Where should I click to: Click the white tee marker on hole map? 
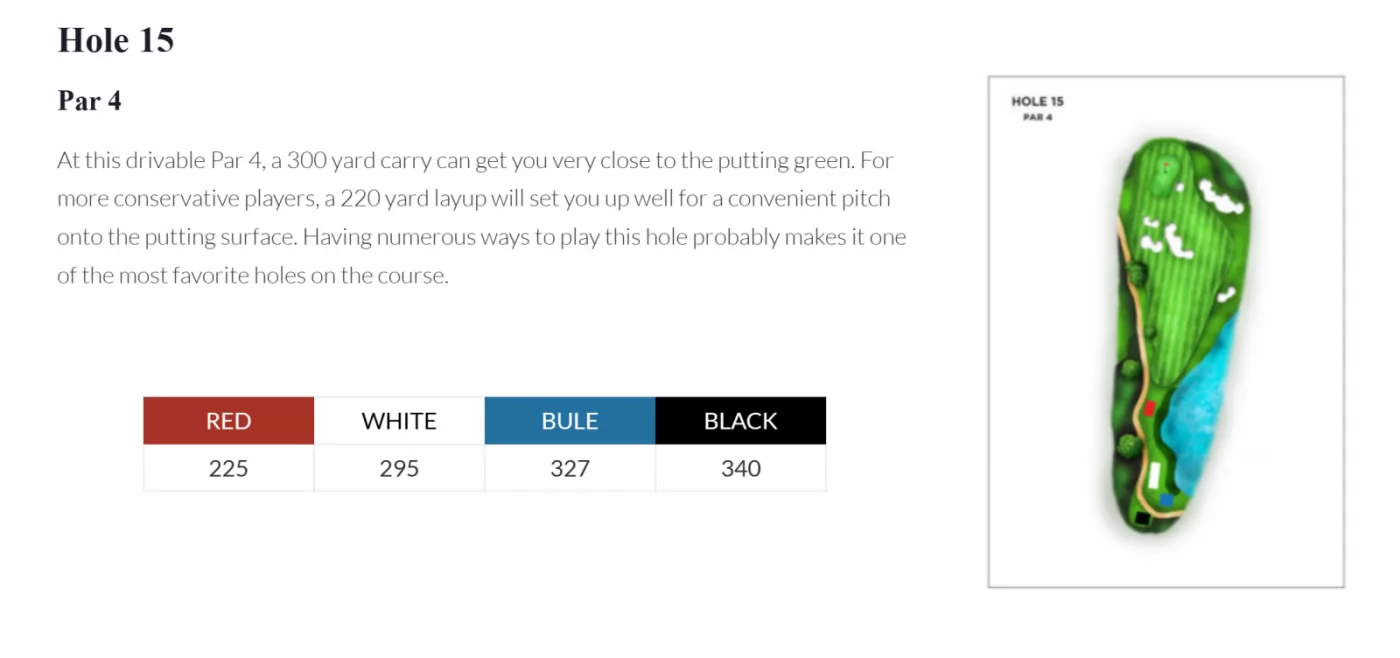(x=1157, y=474)
